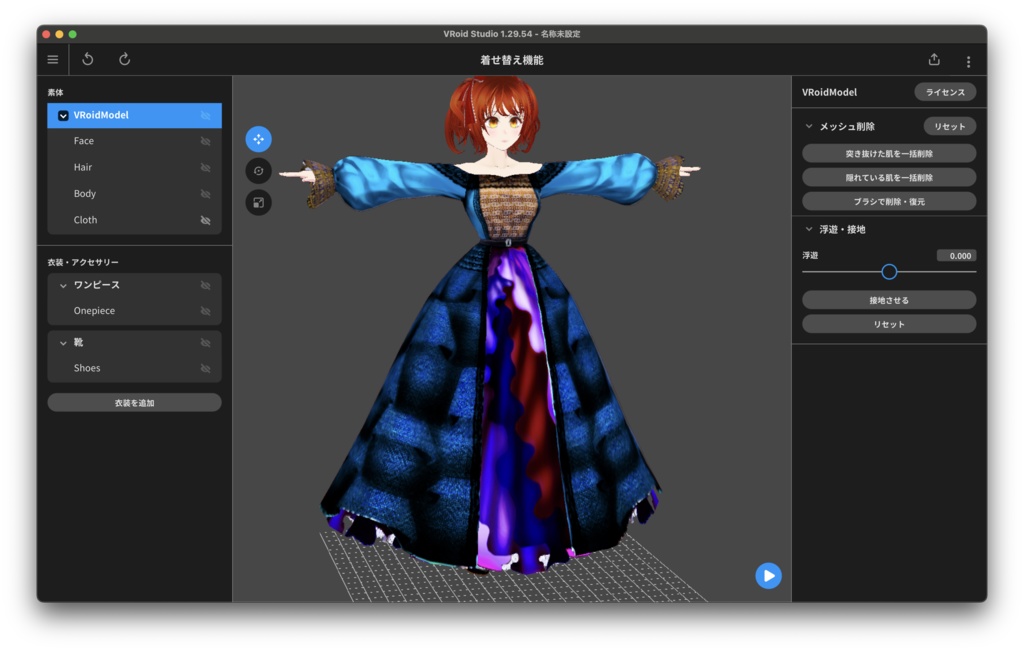Select the rotate camera tool
Image resolution: width=1024 pixels, height=651 pixels.
click(x=259, y=171)
